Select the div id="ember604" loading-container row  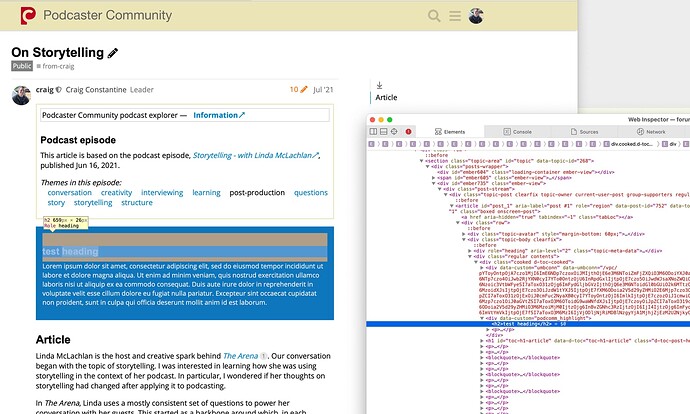point(526,172)
